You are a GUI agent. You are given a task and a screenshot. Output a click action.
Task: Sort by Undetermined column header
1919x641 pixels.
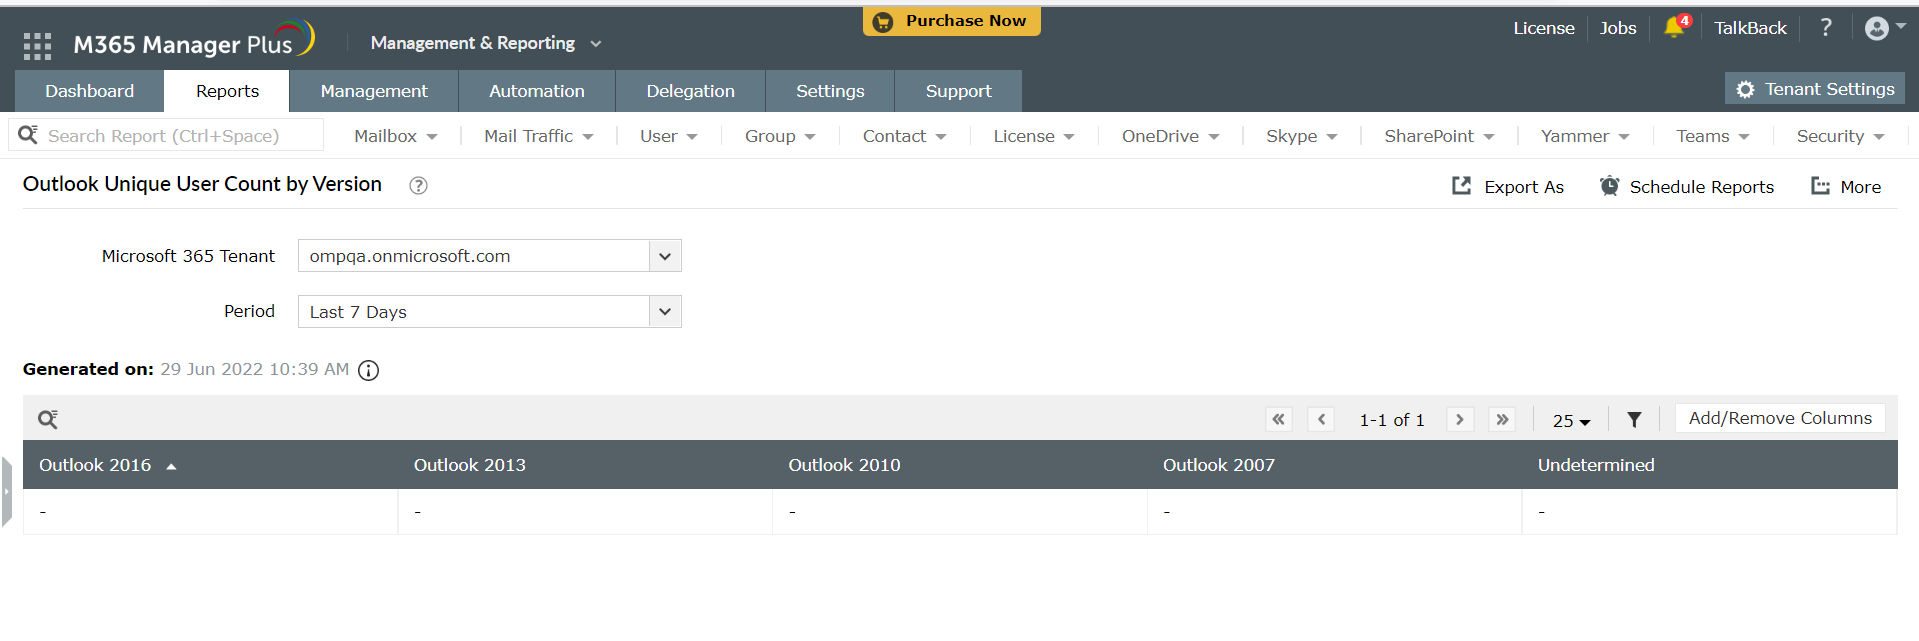click(1596, 465)
